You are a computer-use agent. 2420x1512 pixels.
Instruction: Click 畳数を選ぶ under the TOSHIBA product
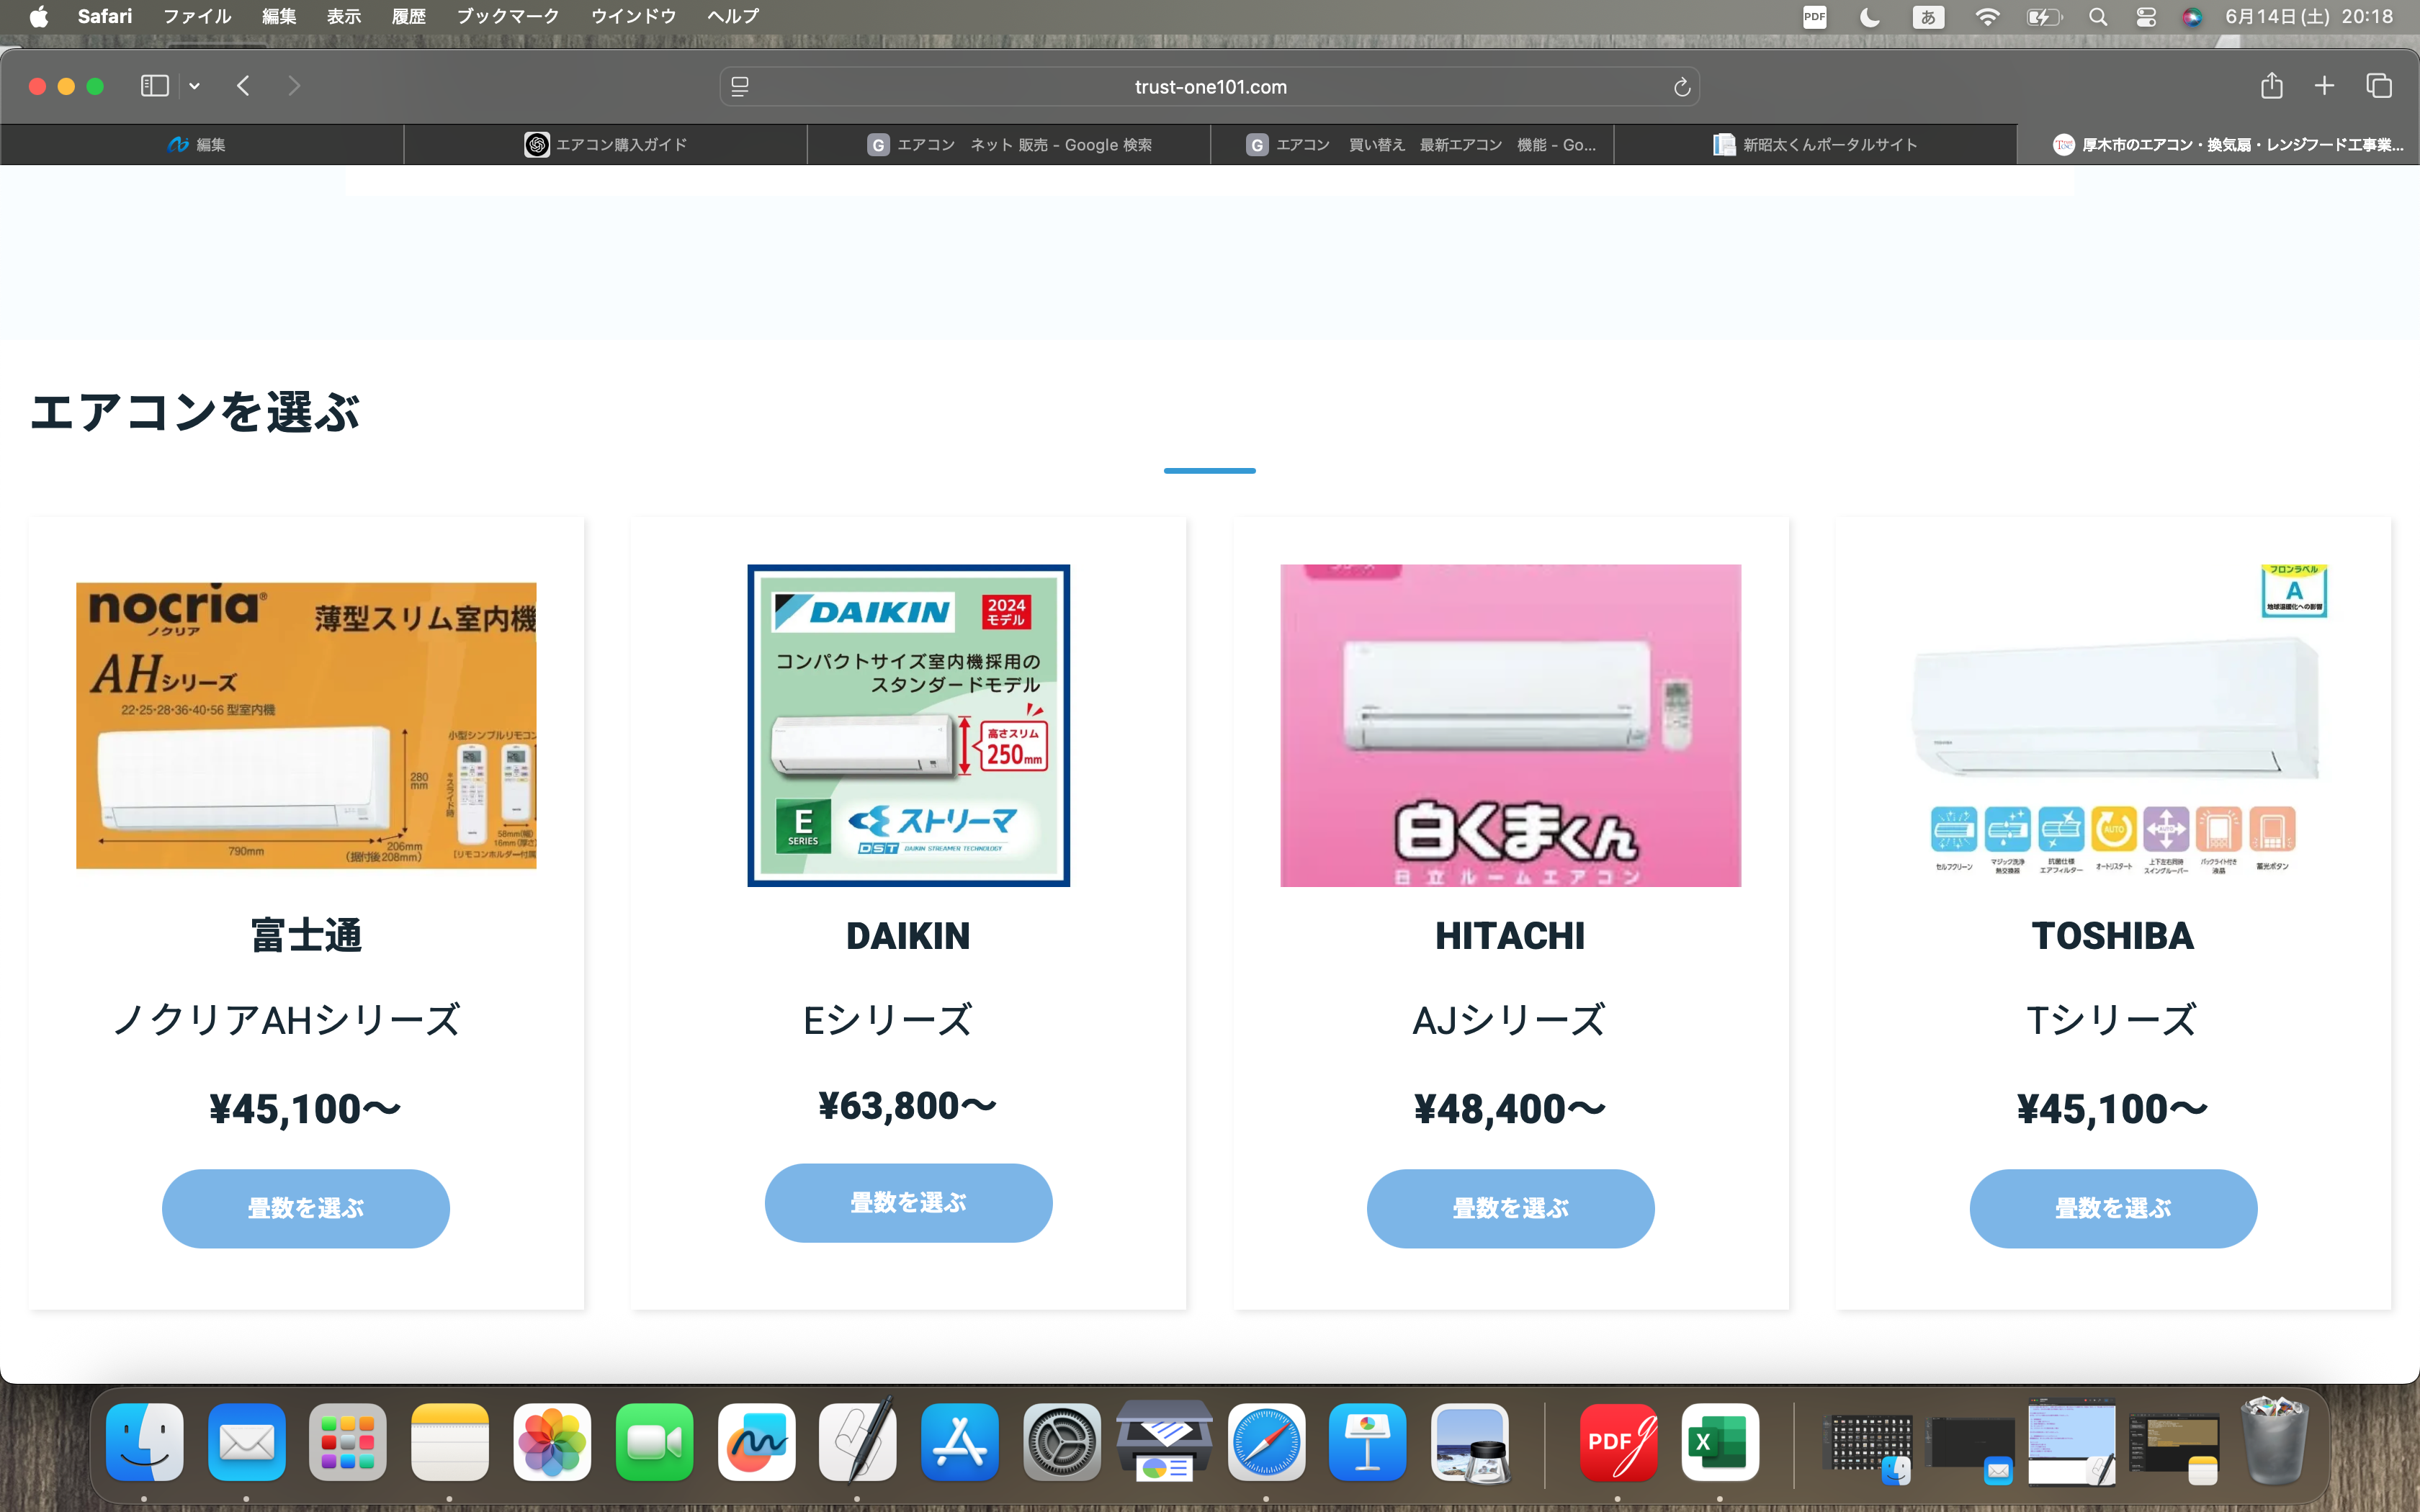2114,1208
